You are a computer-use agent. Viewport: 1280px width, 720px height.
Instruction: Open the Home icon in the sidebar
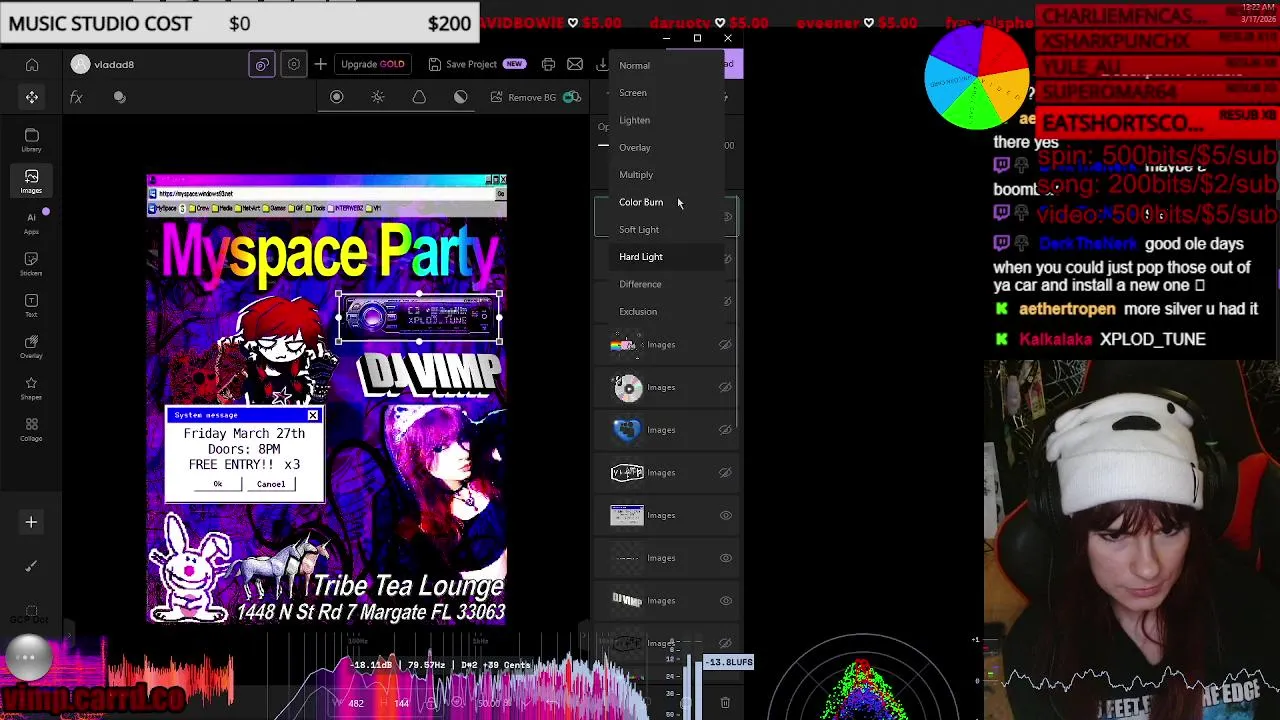click(x=32, y=65)
